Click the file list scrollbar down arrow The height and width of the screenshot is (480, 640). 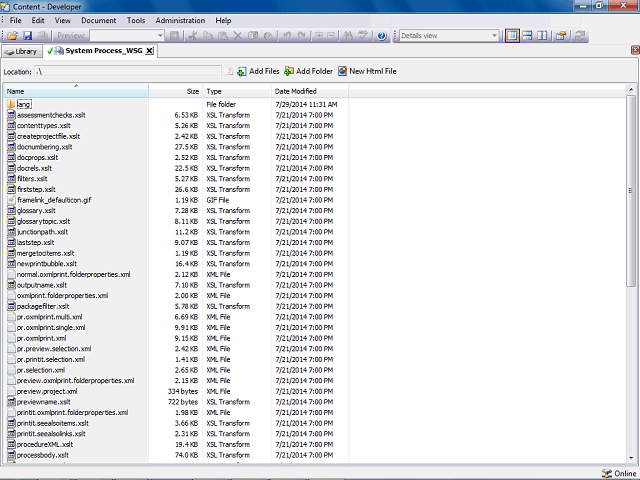pos(631,458)
